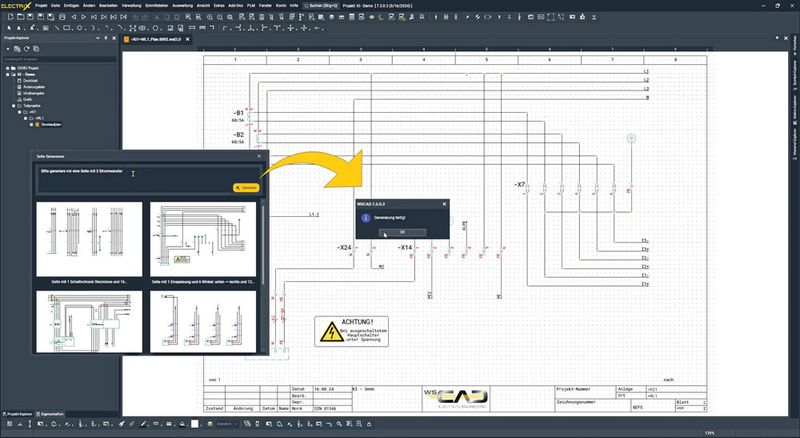Select thumbnail 'Seite mit 1 Schaltschrank Steckdose'
The image size is (800, 438).
89,239
